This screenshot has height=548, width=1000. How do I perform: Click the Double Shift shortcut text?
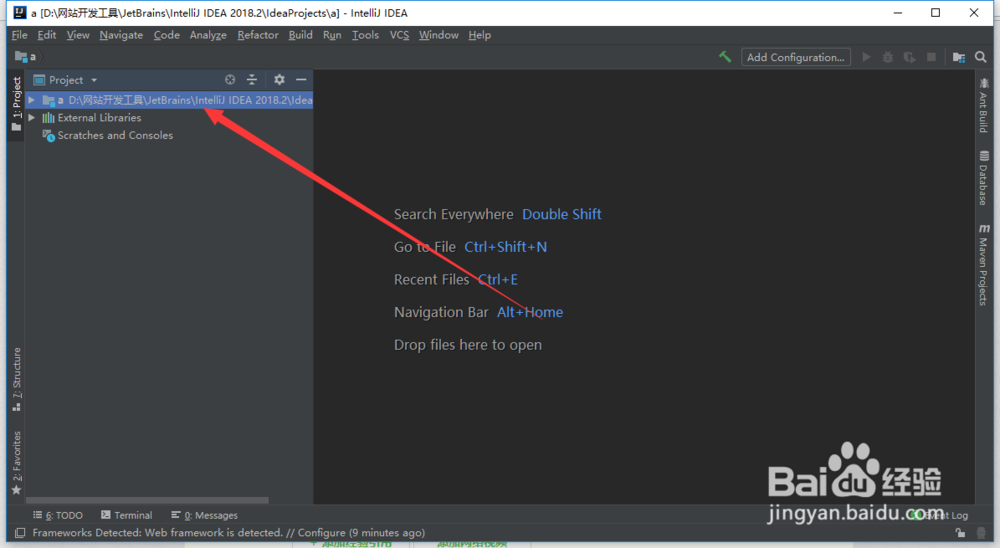click(x=562, y=214)
